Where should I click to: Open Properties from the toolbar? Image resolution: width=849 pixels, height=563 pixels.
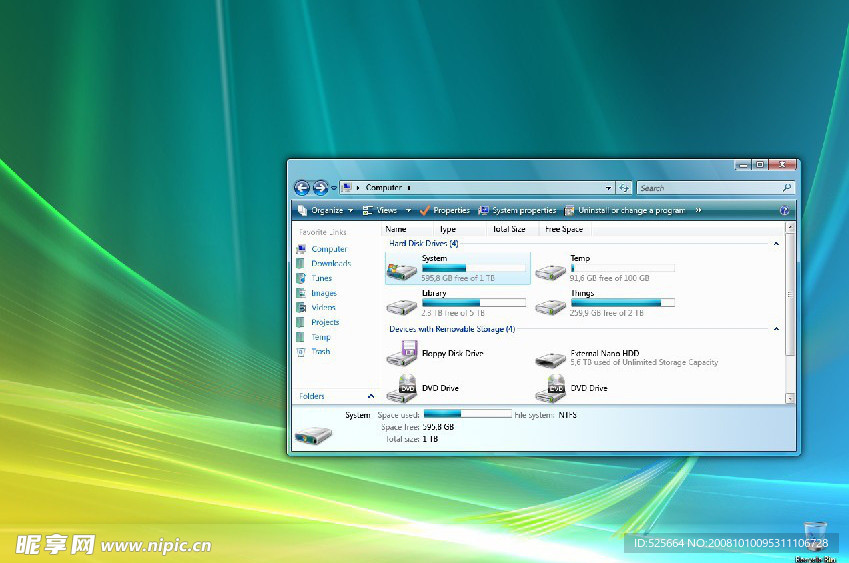tap(445, 210)
